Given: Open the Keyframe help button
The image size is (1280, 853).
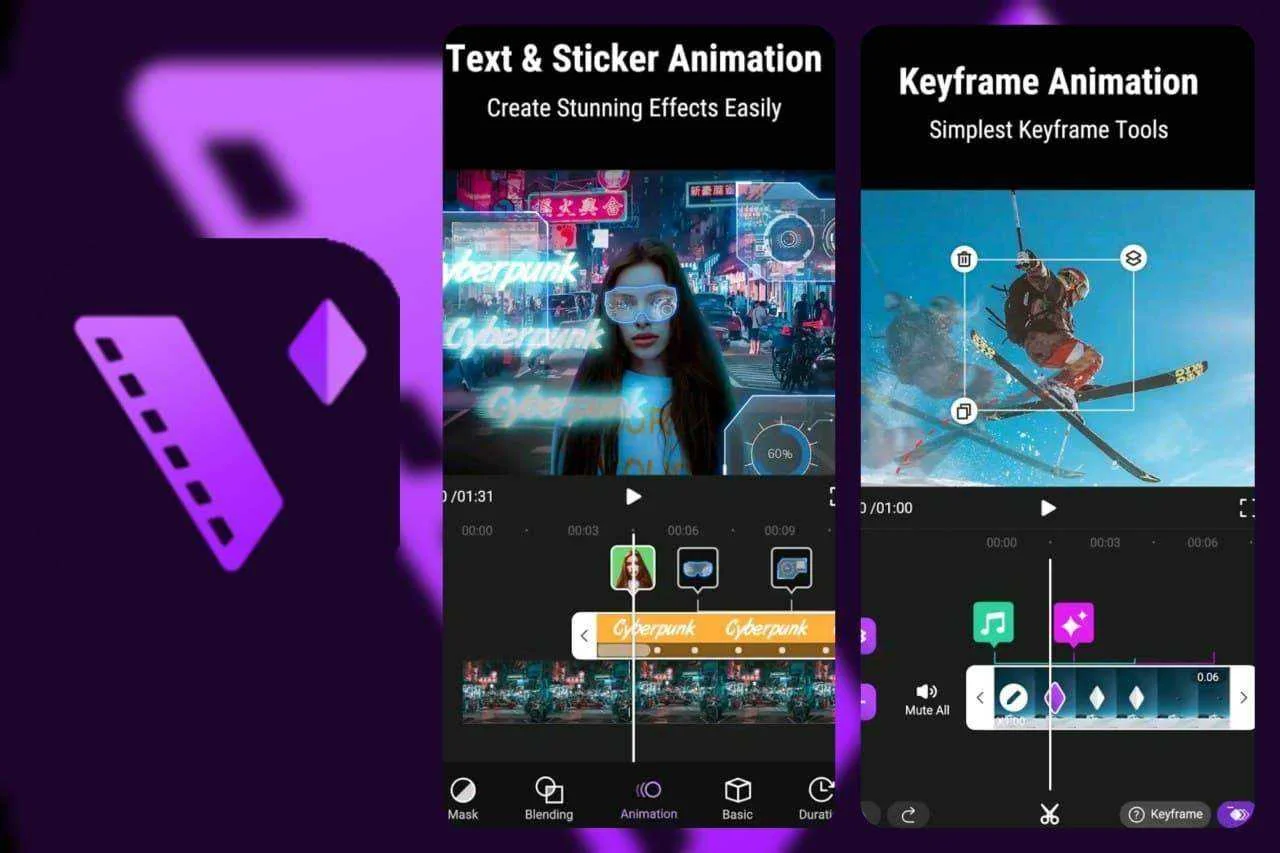Looking at the screenshot, I should pyautogui.click(x=1165, y=814).
